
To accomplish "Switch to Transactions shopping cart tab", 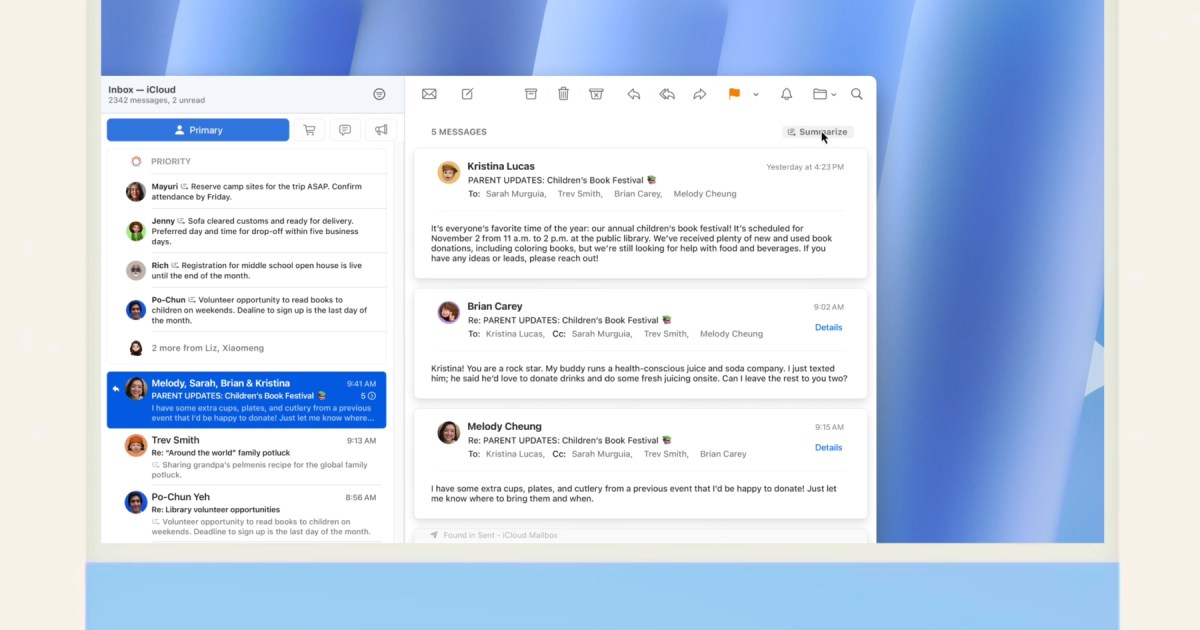I will point(309,130).
